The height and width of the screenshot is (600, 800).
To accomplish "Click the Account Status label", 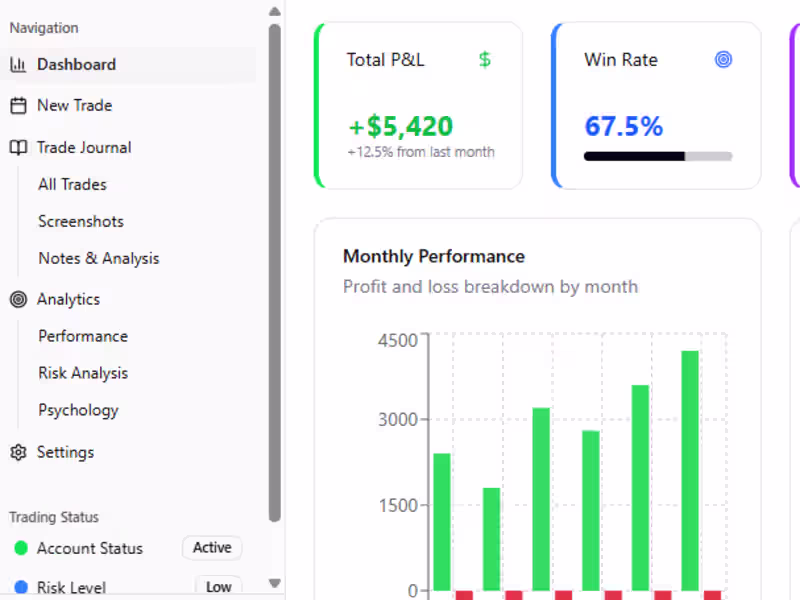I will click(90, 548).
